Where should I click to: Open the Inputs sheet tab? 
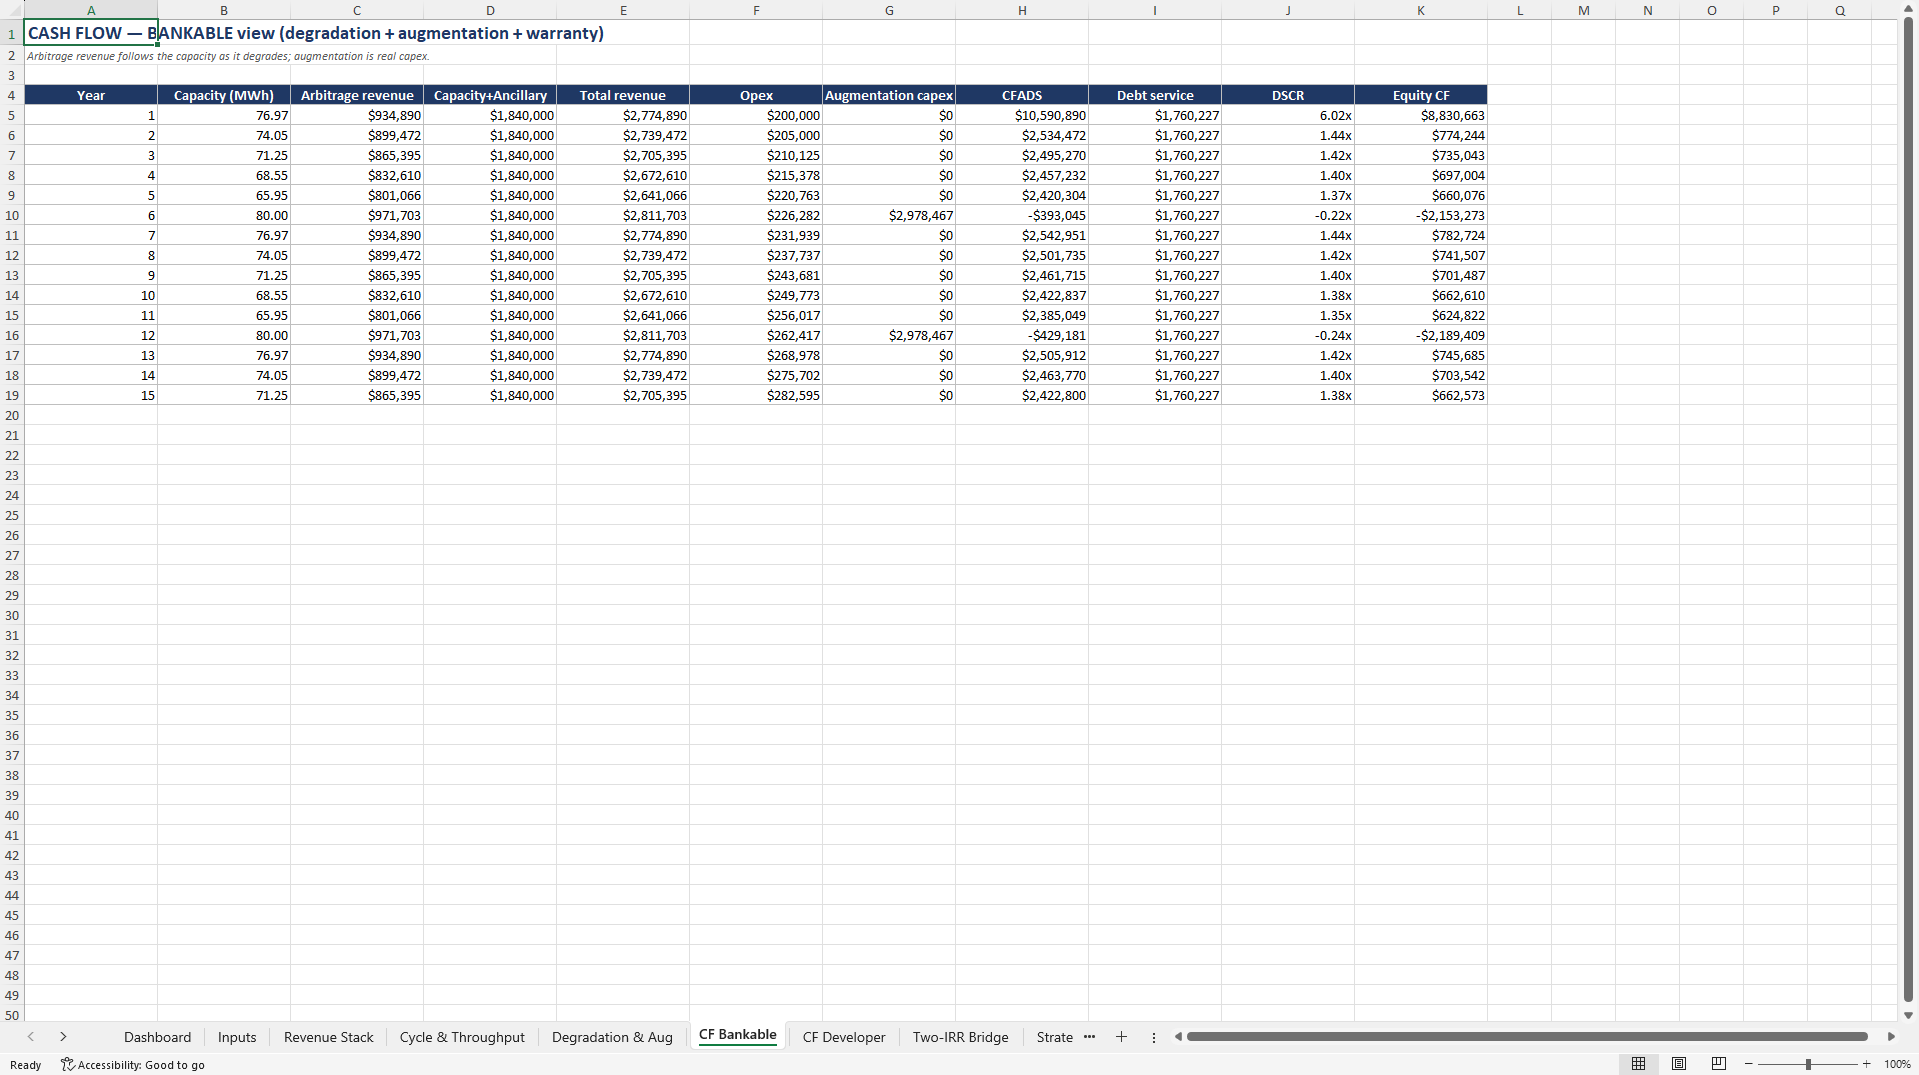click(x=237, y=1037)
